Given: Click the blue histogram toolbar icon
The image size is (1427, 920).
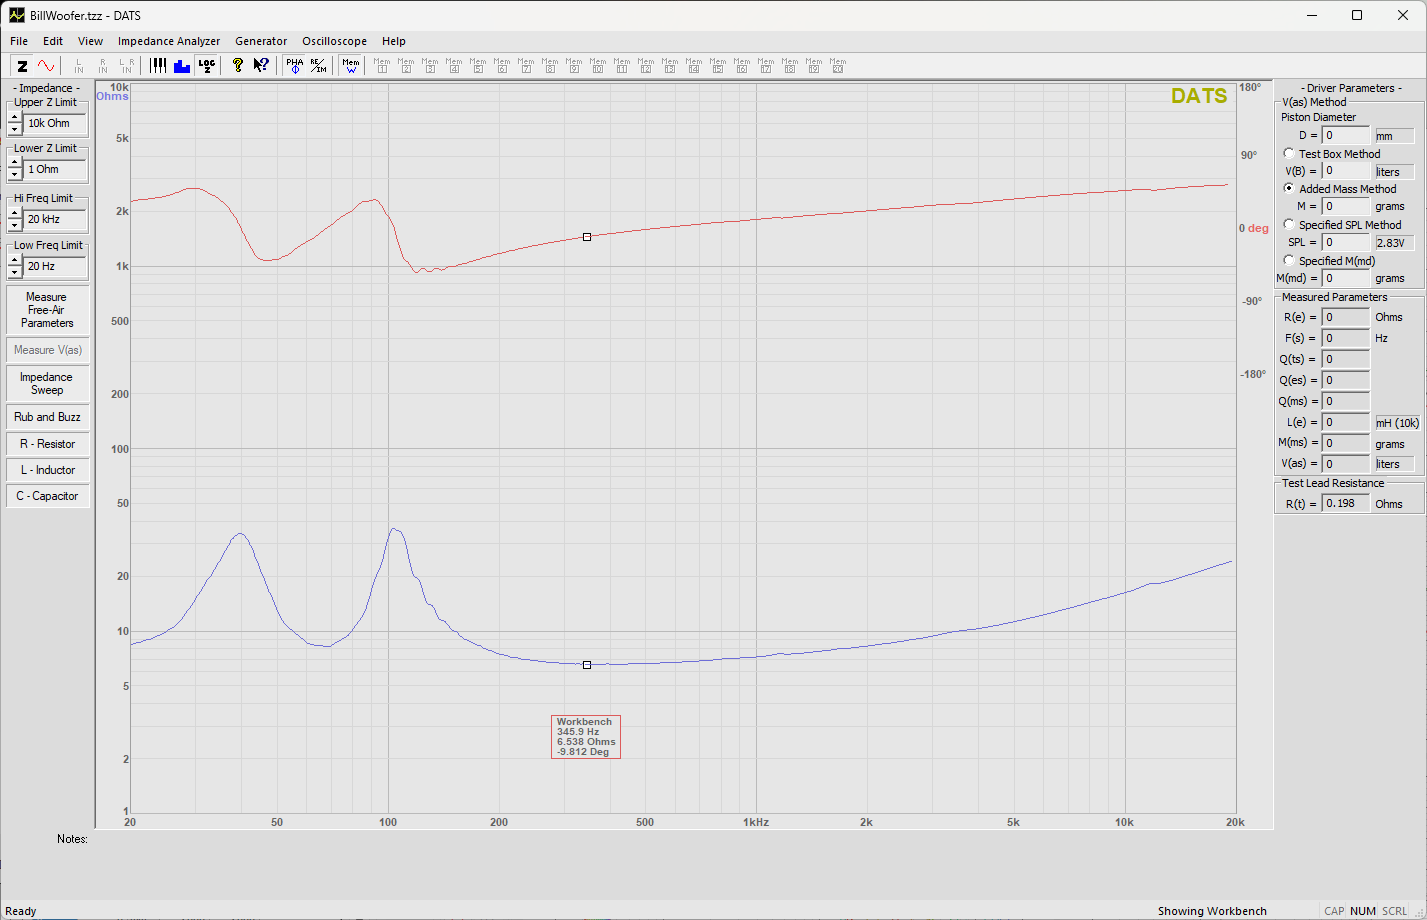Looking at the screenshot, I should click(x=182, y=66).
